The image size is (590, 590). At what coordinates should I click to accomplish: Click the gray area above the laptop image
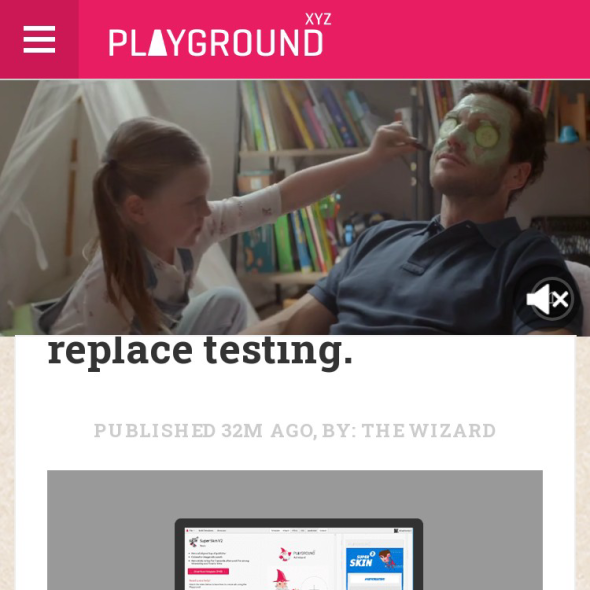[295, 494]
